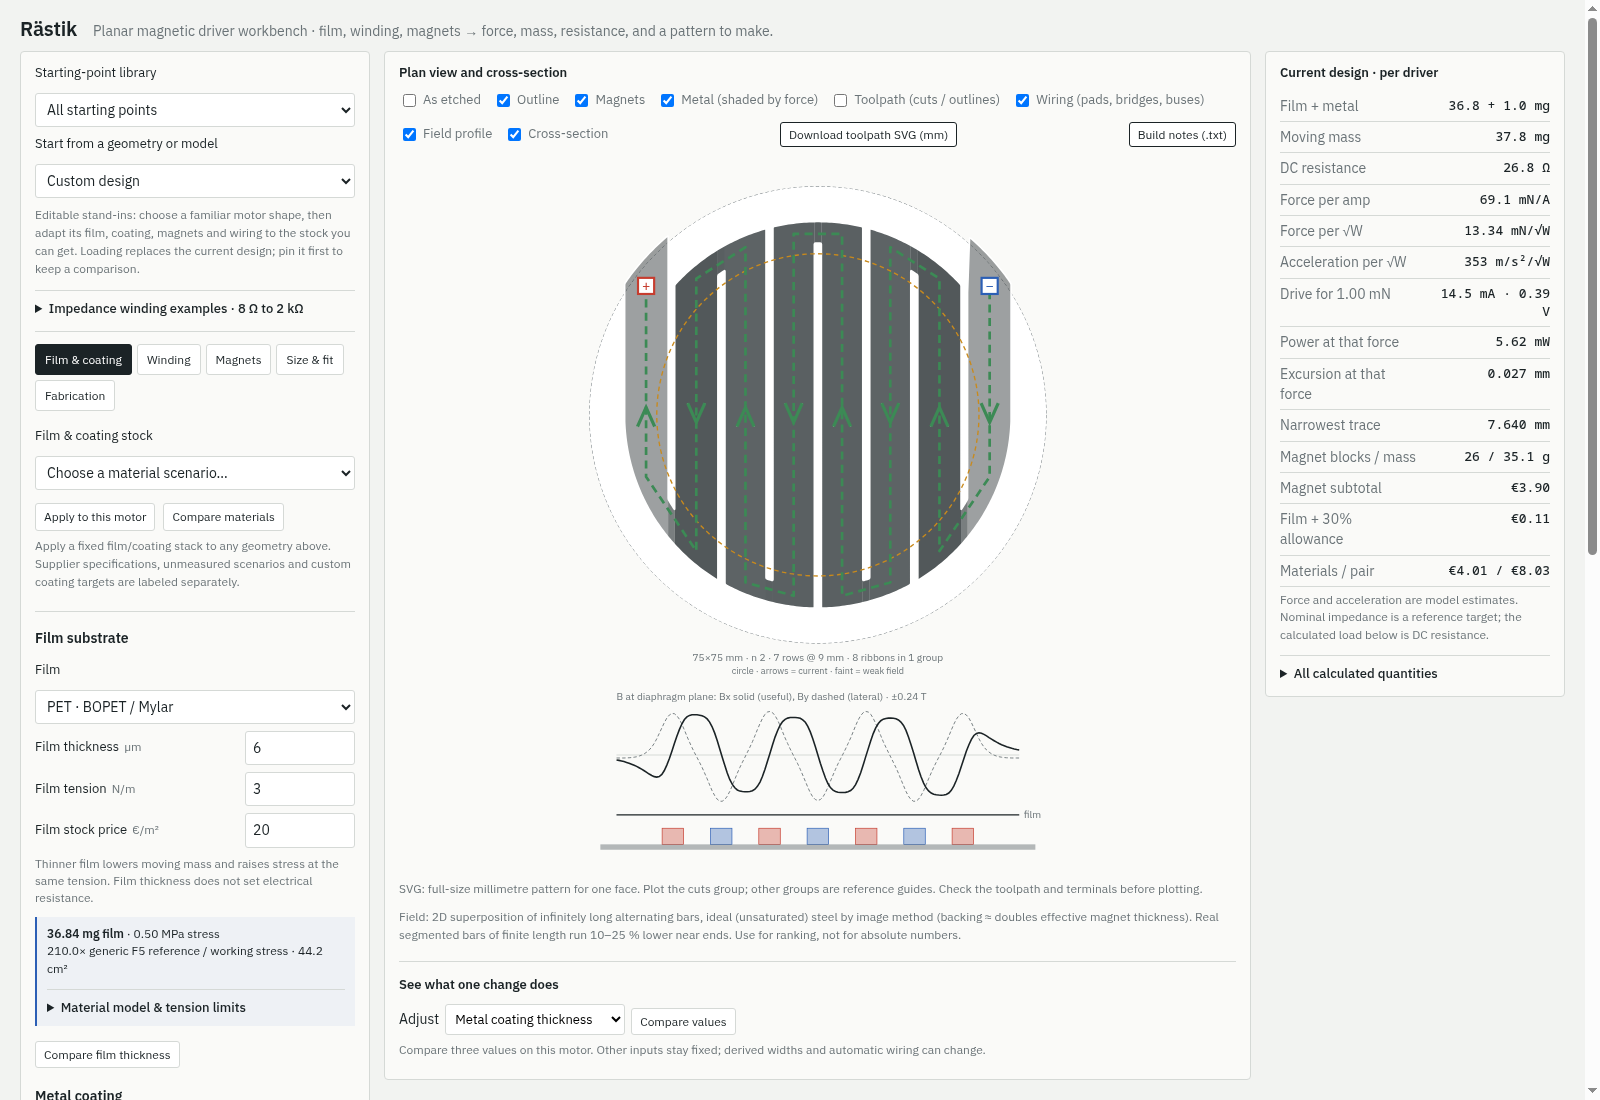This screenshot has height=1100, width=1600.
Task: Toggle the Cross-section checkbox
Action: coord(514,135)
